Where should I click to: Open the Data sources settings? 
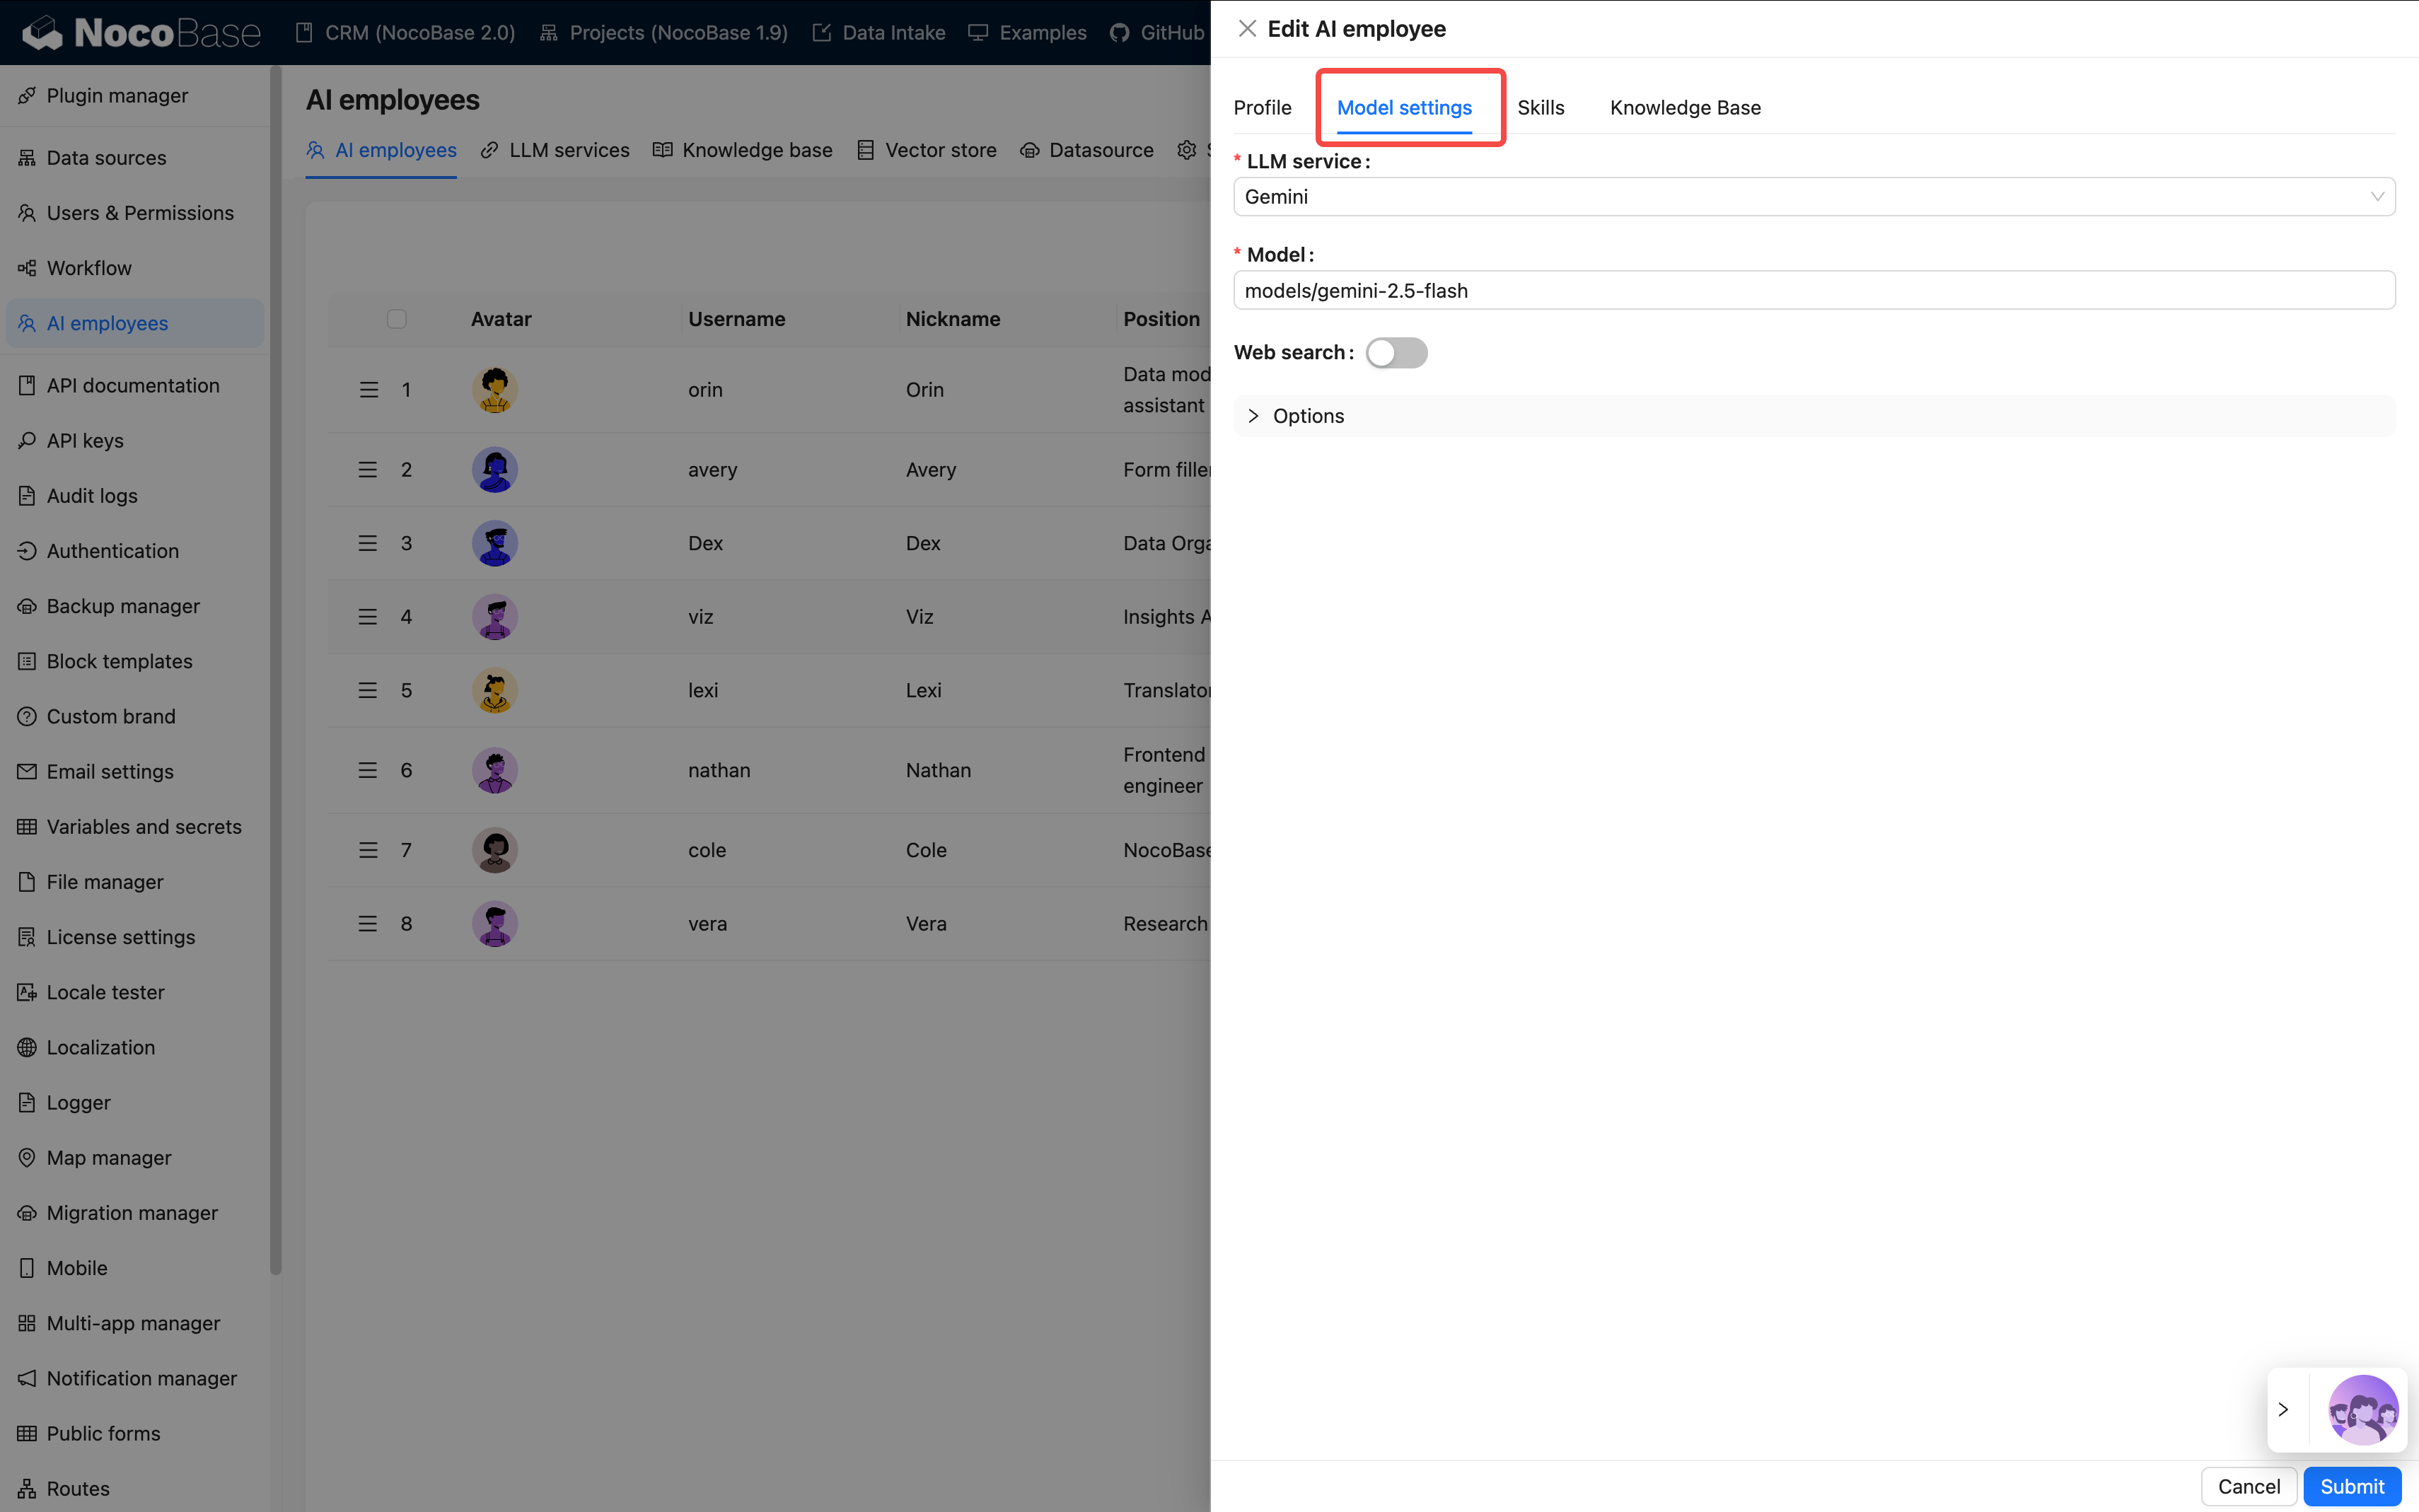(105, 157)
